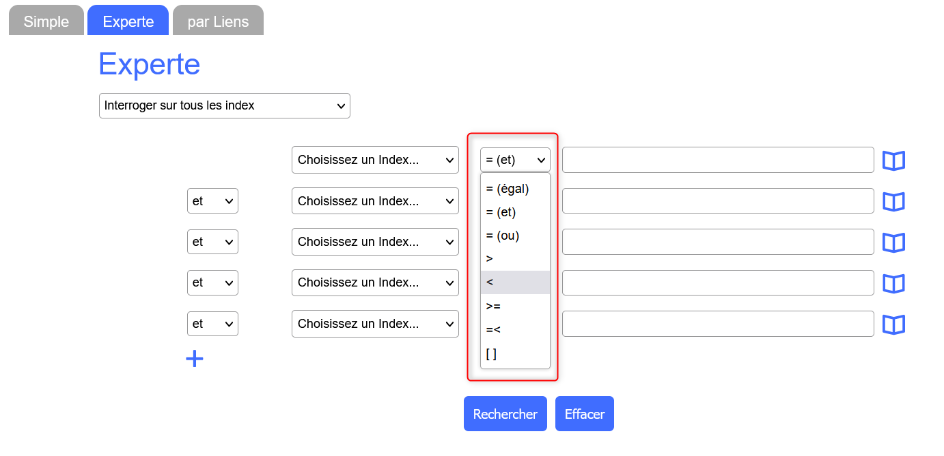Open the book icon beside second search row

click(893, 201)
